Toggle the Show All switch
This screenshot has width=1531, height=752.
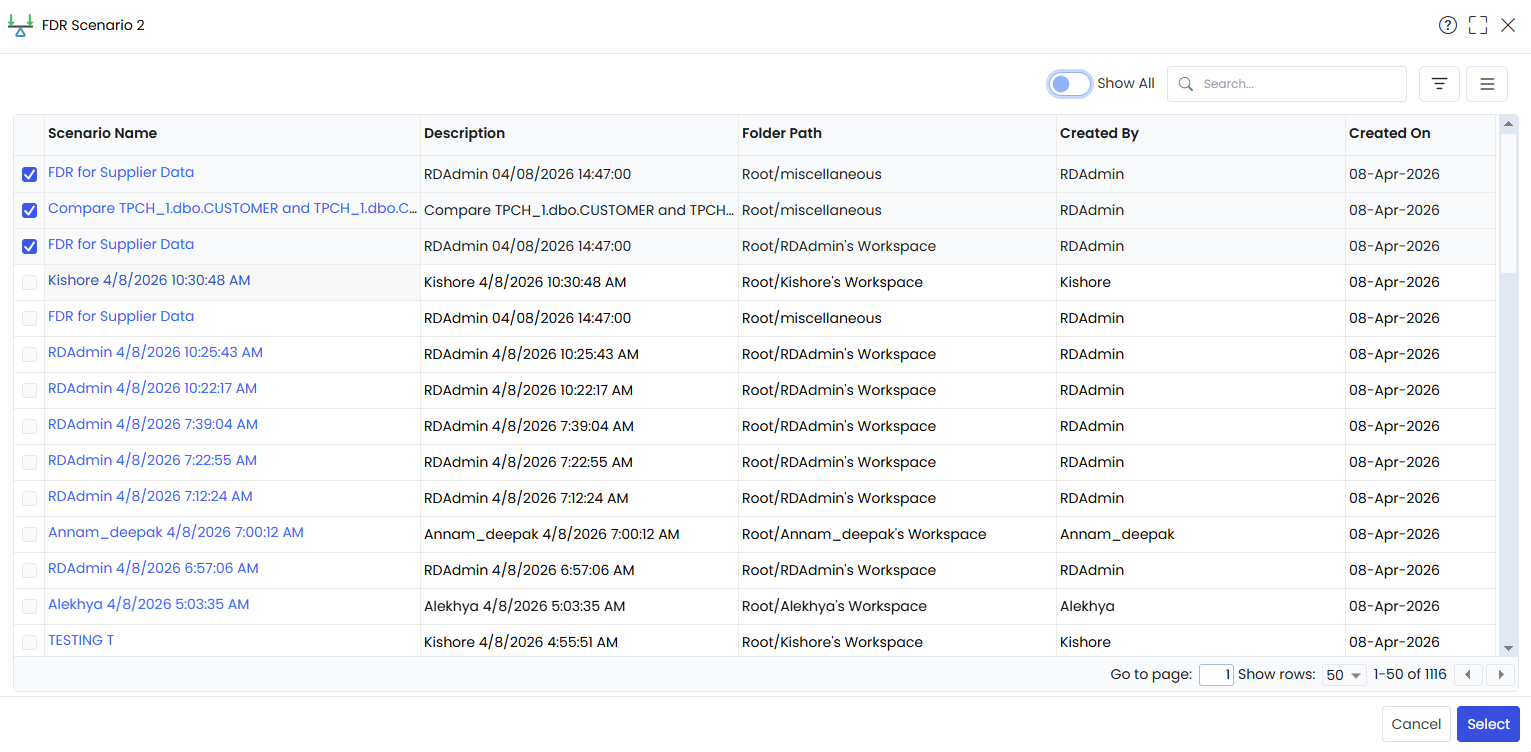pos(1069,84)
